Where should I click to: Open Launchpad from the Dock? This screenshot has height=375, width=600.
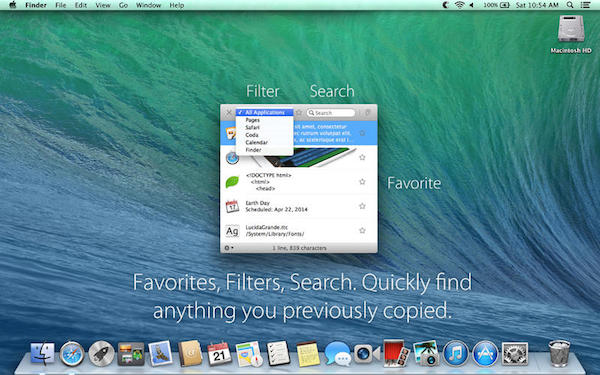tap(101, 354)
